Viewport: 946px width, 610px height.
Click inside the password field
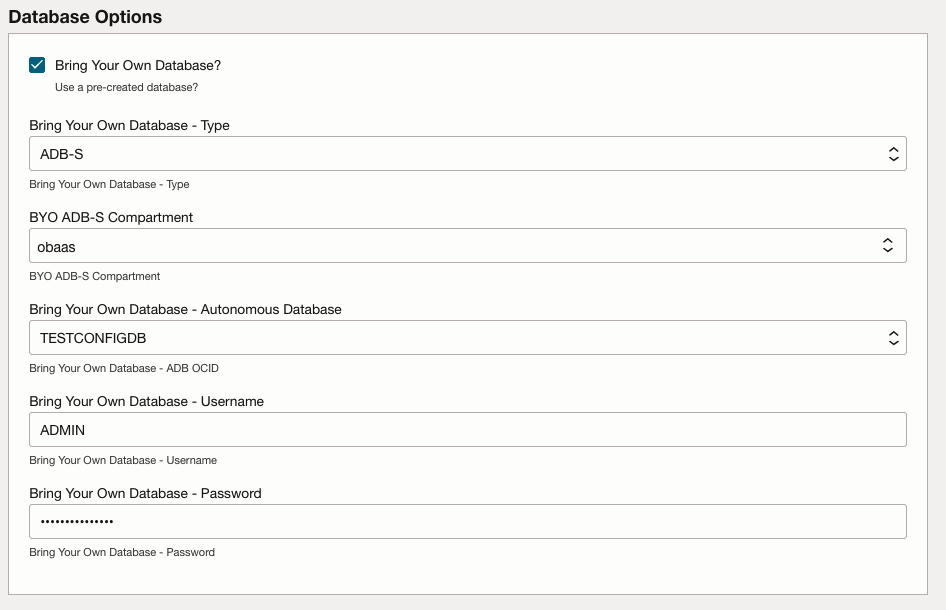pyautogui.click(x=467, y=521)
